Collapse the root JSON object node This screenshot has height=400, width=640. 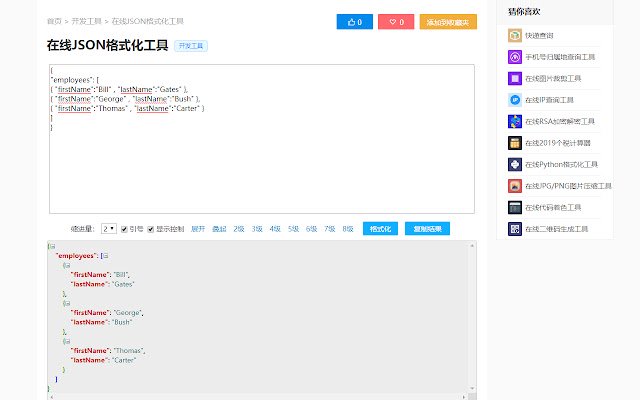(x=53, y=247)
